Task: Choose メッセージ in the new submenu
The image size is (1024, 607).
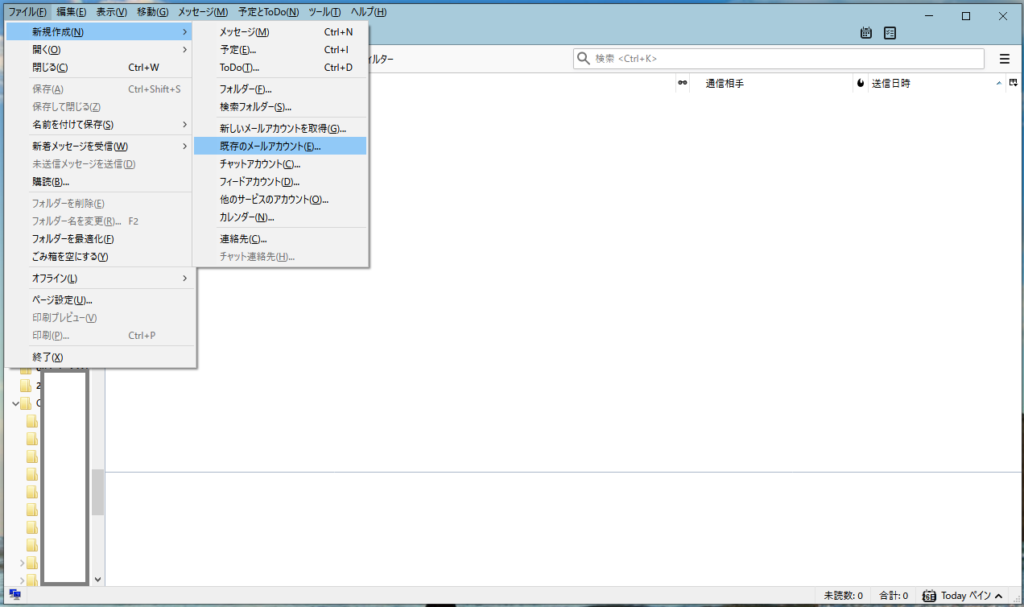Action: (x=244, y=32)
